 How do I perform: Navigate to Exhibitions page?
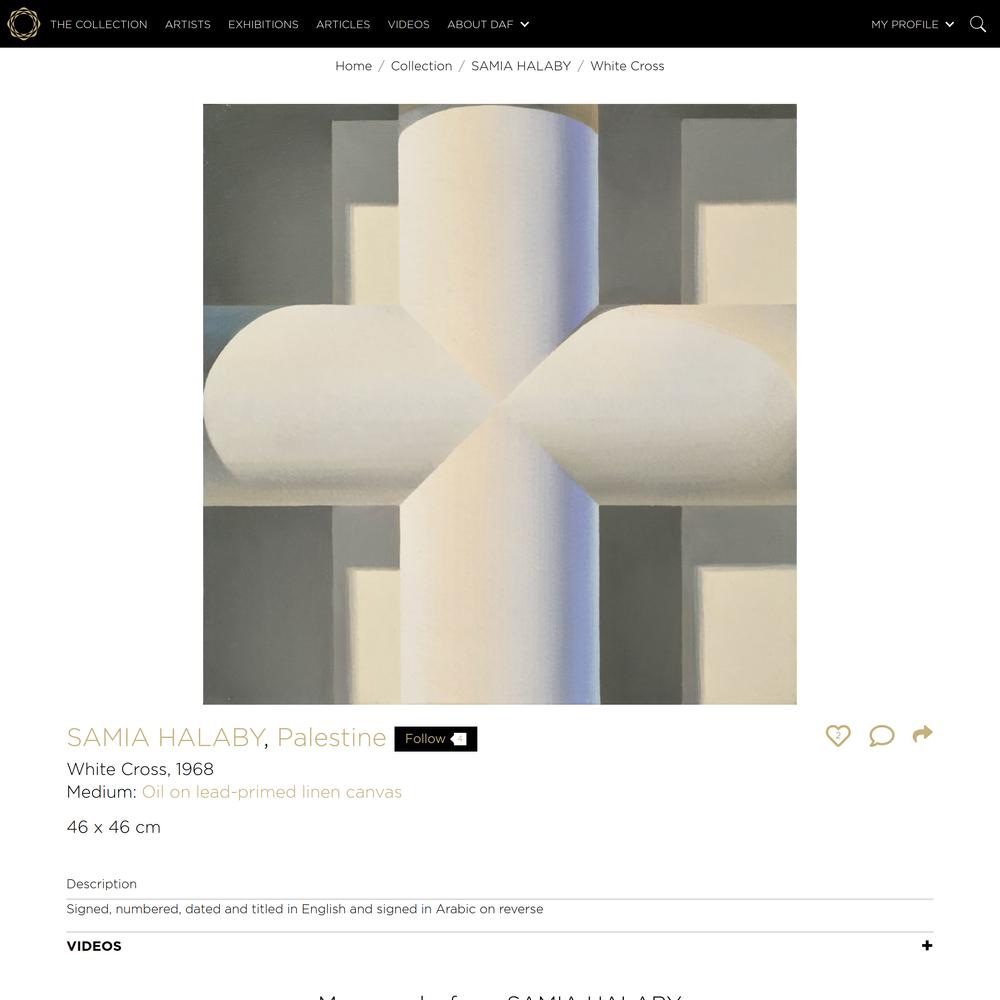click(263, 24)
